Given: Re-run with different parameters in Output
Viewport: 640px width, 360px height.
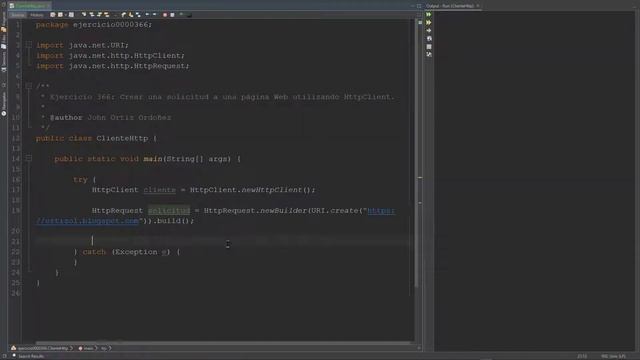Looking at the screenshot, I should 429,22.
